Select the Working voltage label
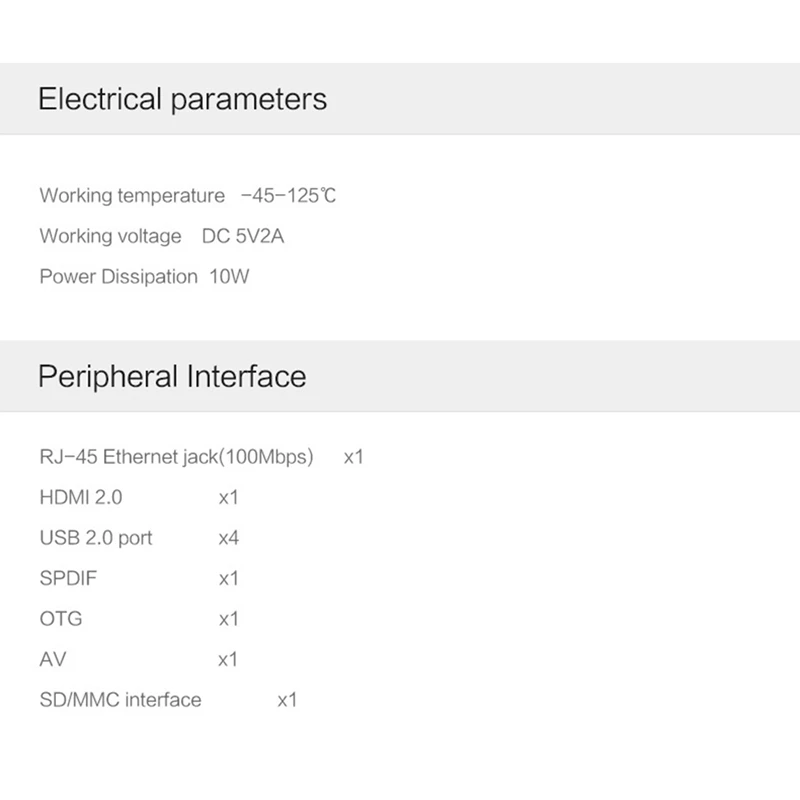The image size is (800, 800). [110, 236]
